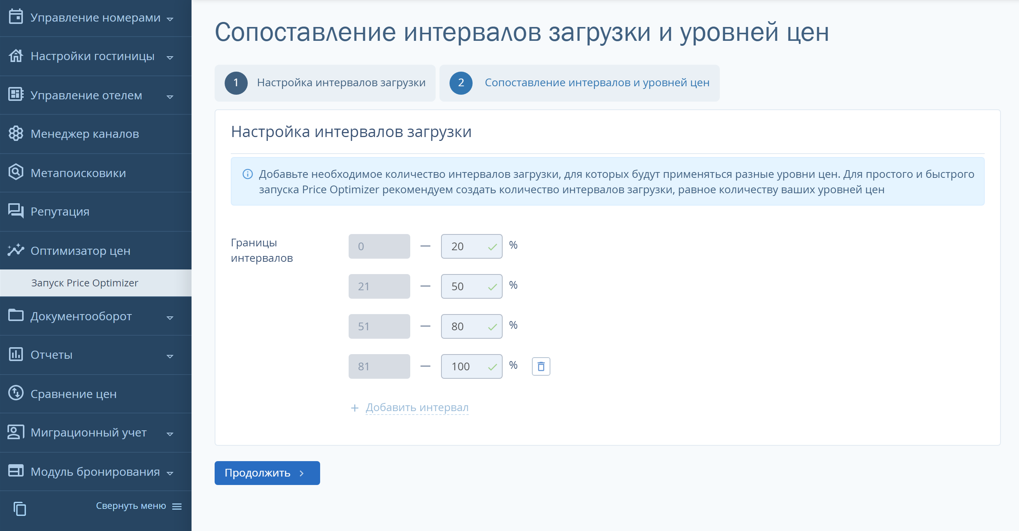Screen dimensions: 1019x531
Task: Click the Настройка интервалов загрузки section heading
Action: (351, 132)
